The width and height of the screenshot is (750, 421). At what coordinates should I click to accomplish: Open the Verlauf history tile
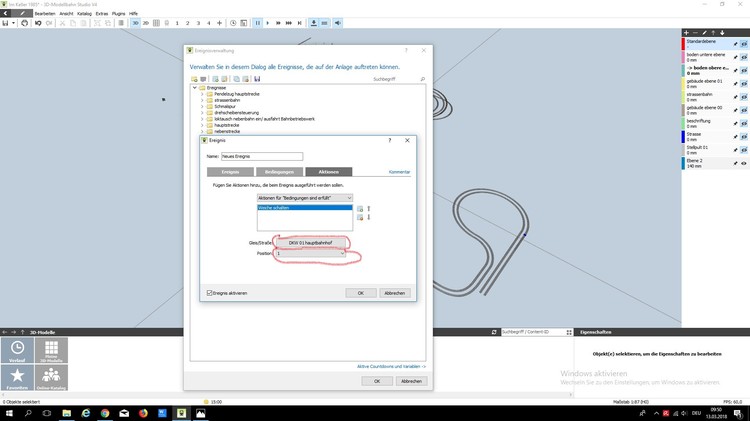pos(17,350)
